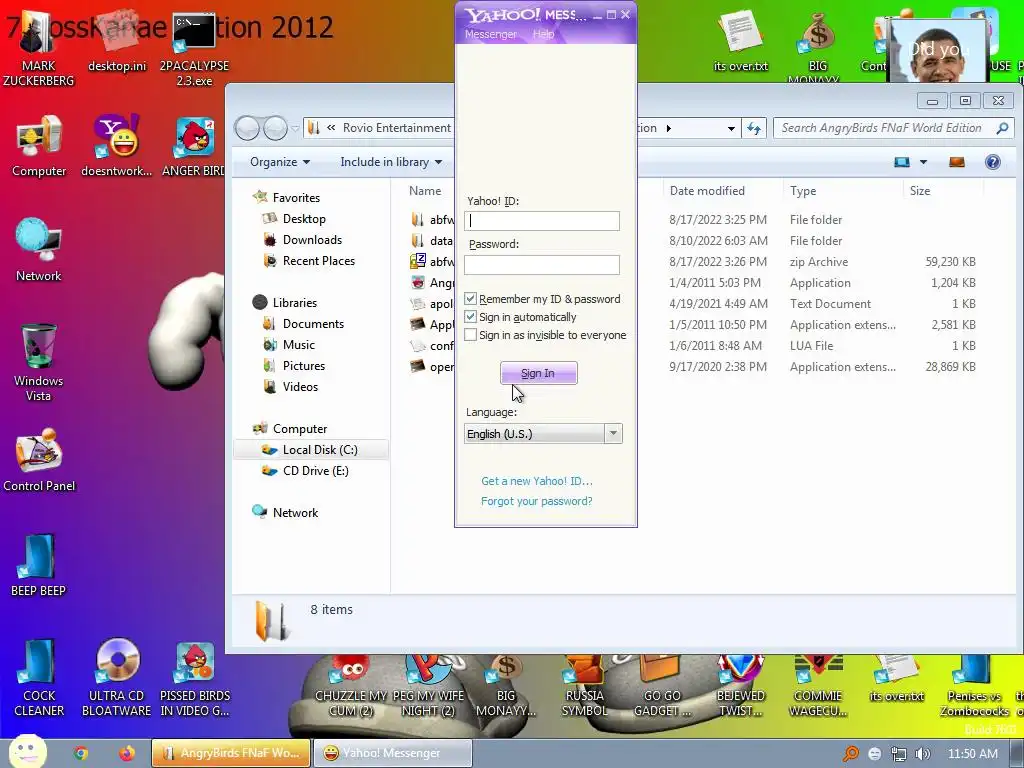This screenshot has height=768, width=1024.
Task: Open Language English (U.S.) dropdown
Action: 543,434
